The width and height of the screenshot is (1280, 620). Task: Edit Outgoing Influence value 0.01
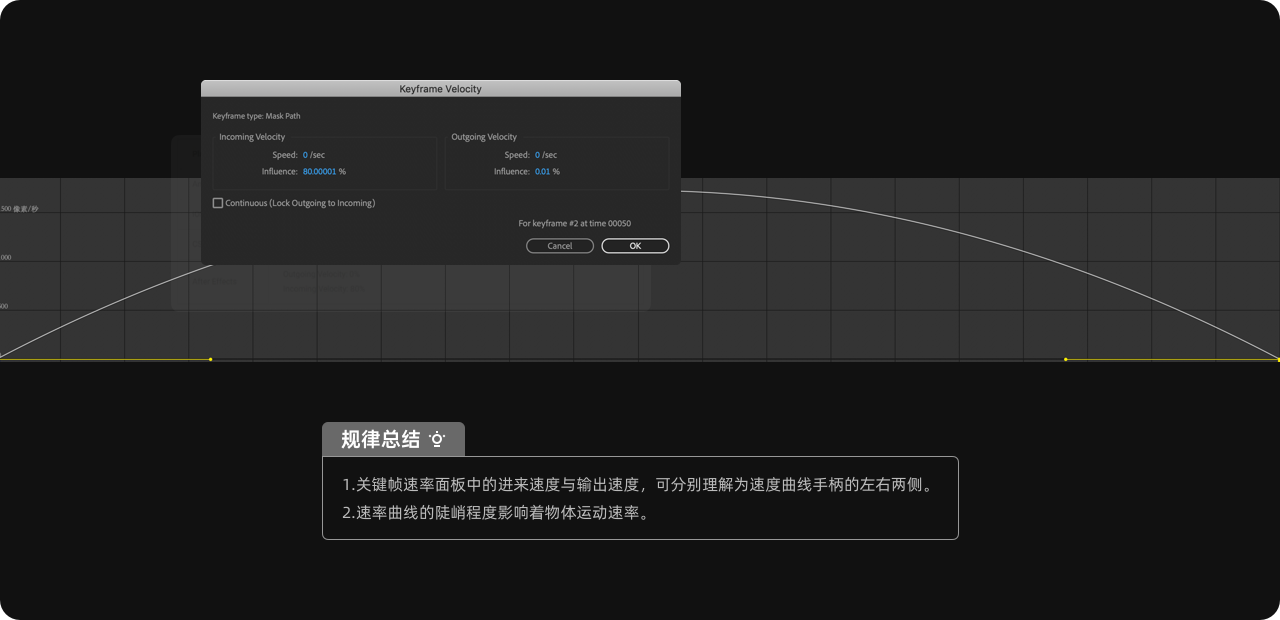(542, 172)
